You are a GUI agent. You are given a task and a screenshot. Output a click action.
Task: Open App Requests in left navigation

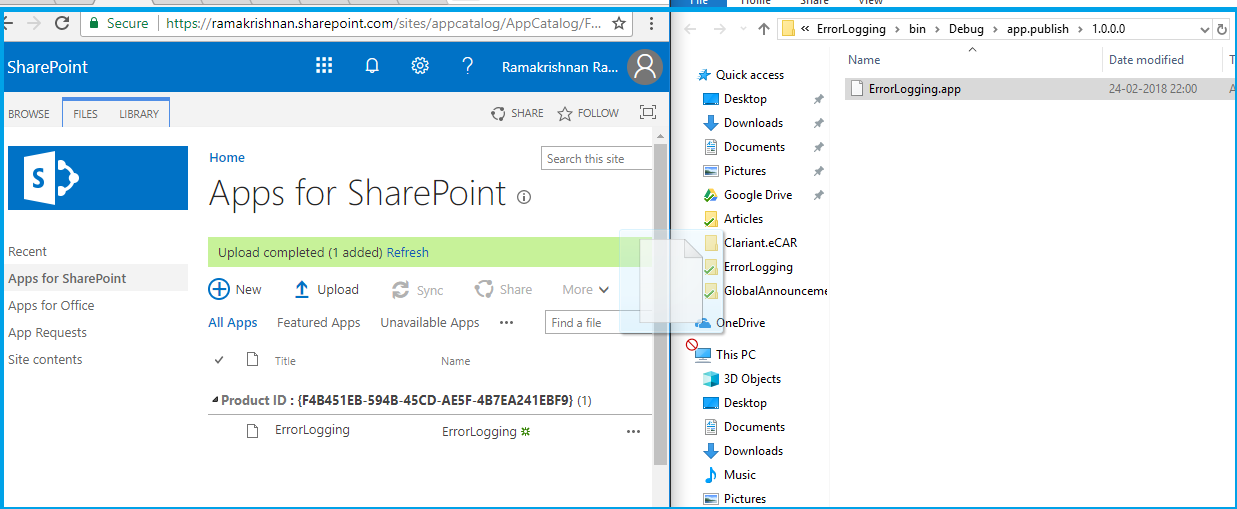coord(47,332)
